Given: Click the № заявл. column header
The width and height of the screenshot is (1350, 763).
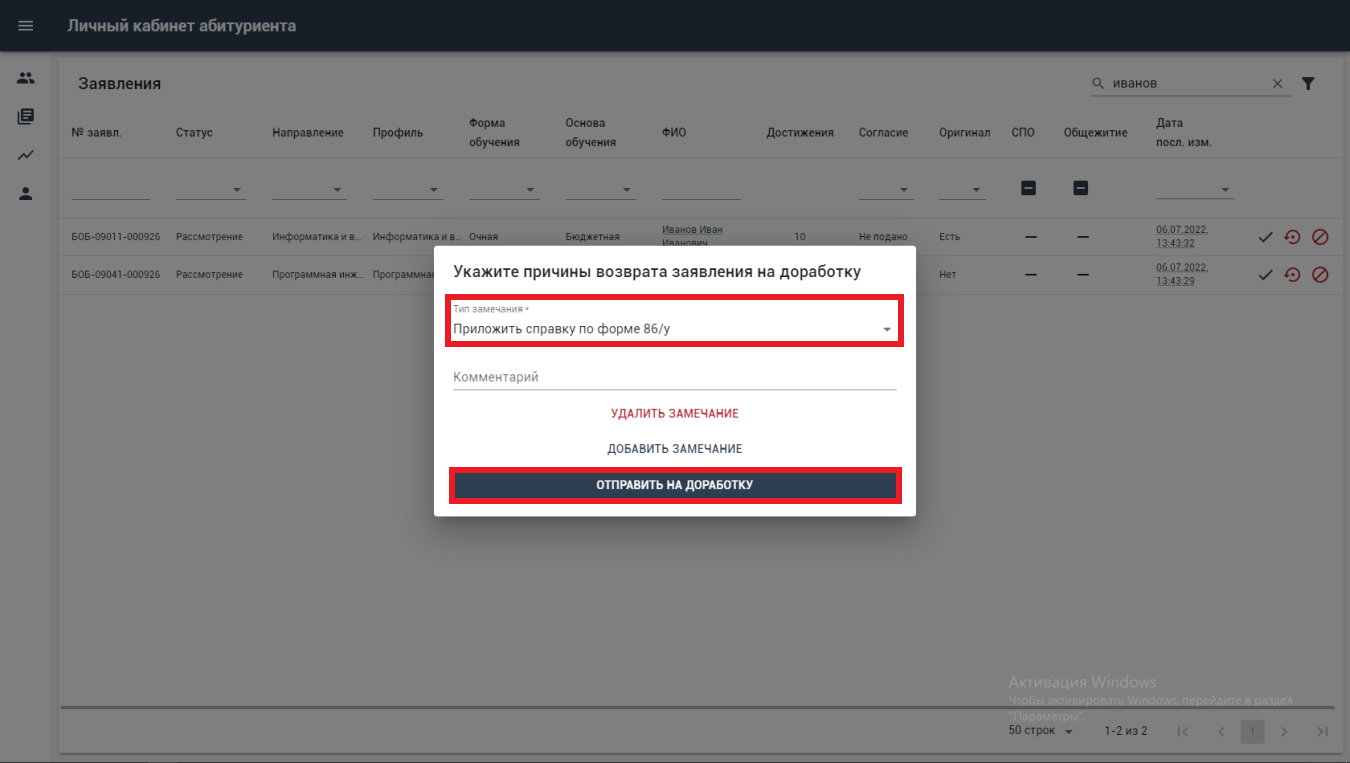Looking at the screenshot, I should coord(97,133).
